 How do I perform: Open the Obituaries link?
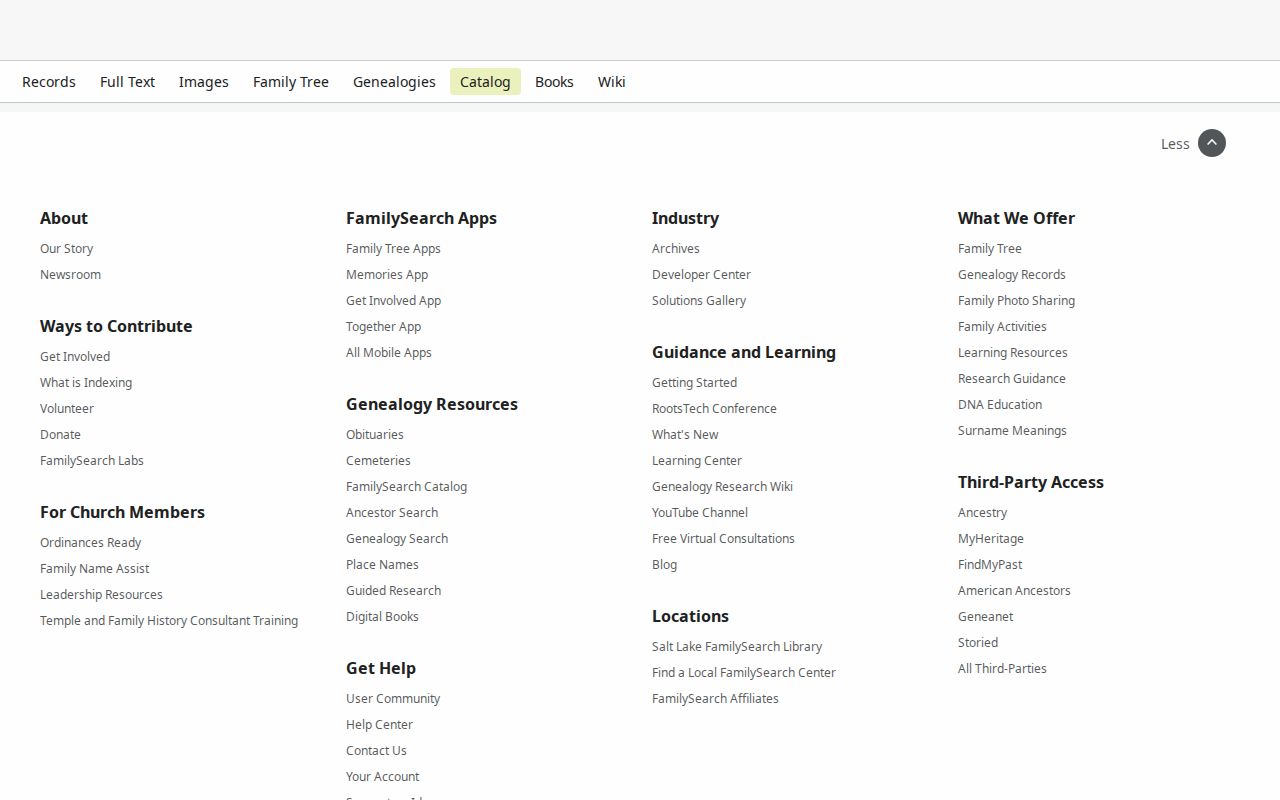(x=375, y=434)
